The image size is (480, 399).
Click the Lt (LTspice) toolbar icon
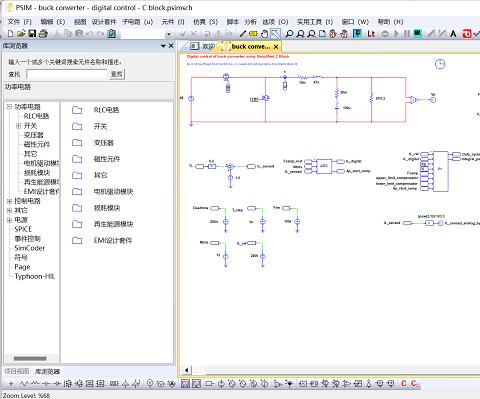coord(371,34)
